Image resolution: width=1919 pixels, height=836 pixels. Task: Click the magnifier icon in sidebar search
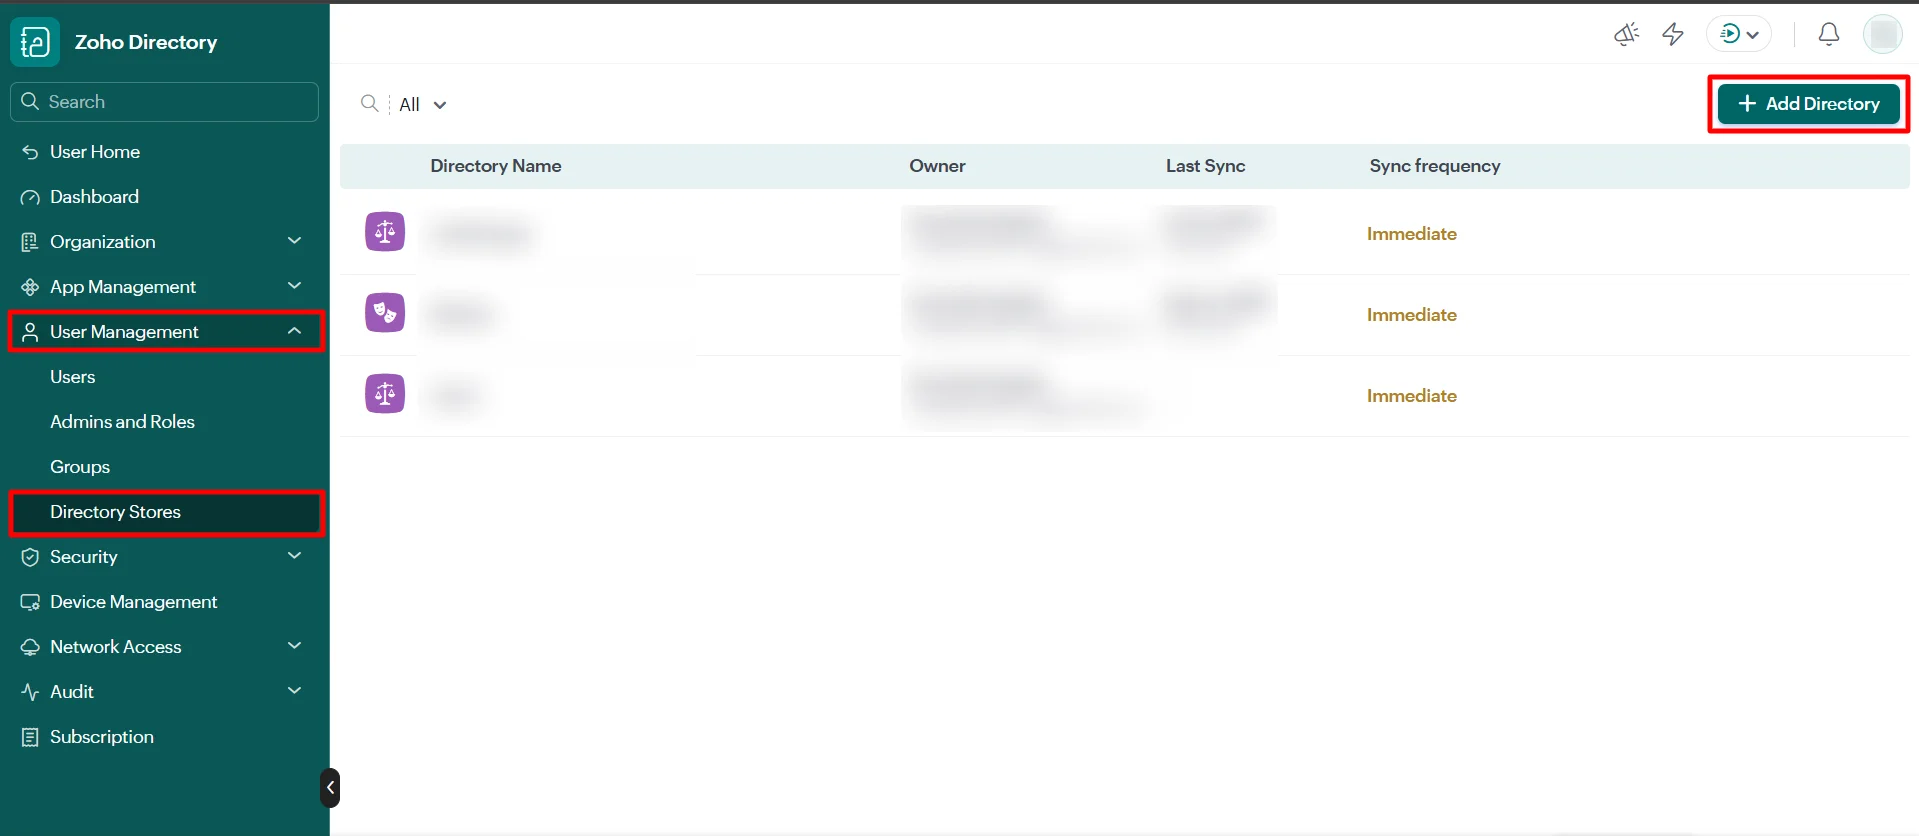tap(30, 101)
